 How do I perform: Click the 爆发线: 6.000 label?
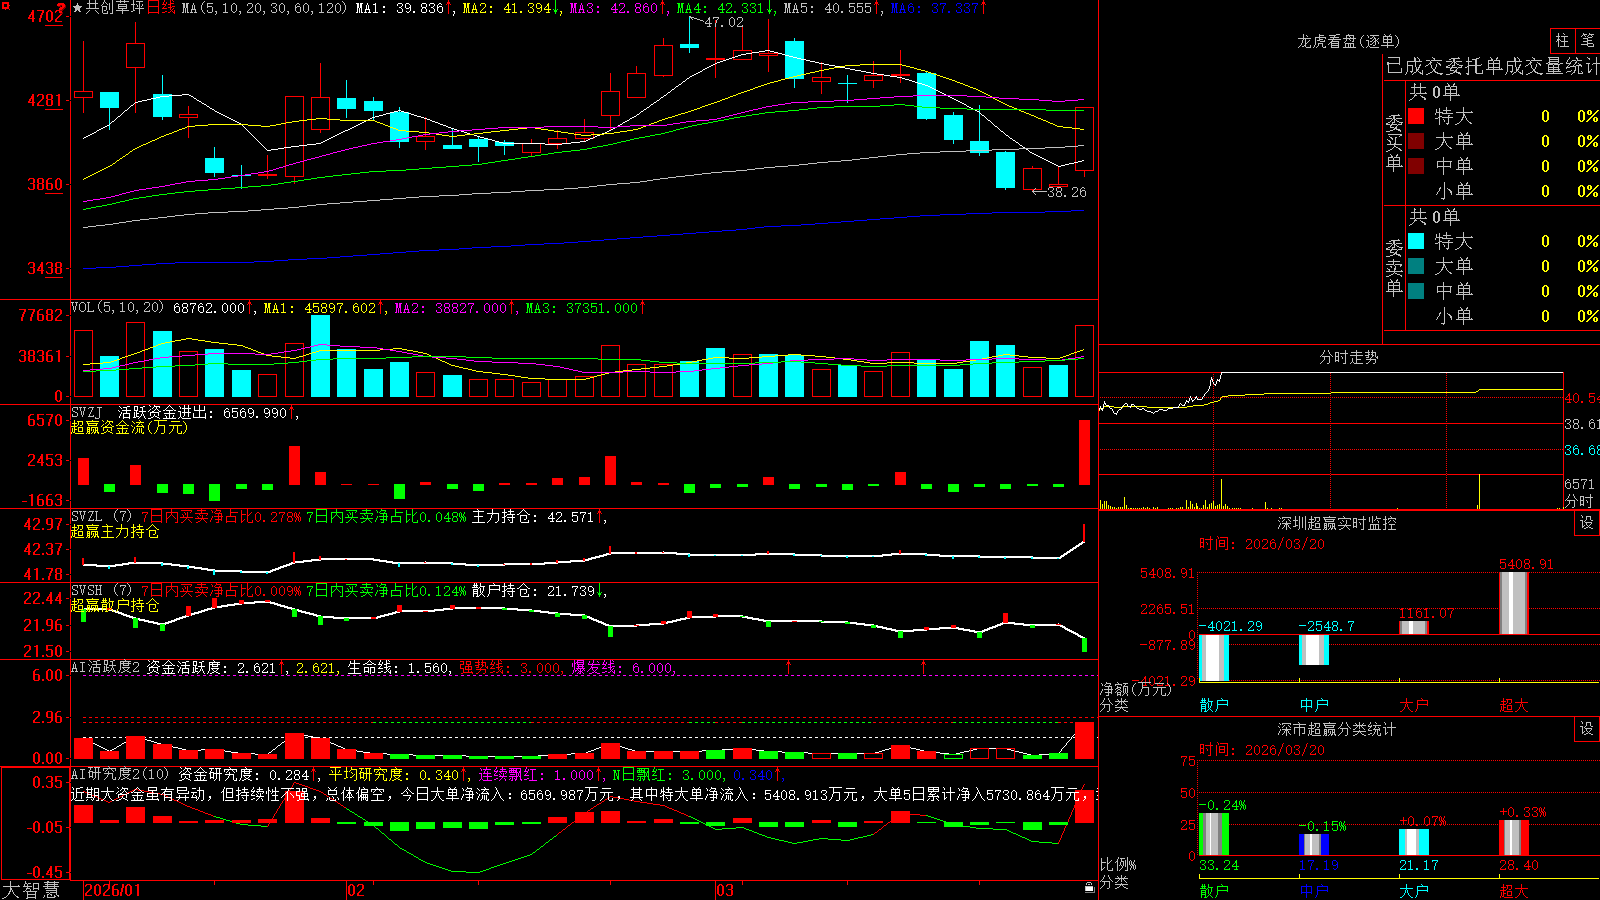(x=622, y=668)
